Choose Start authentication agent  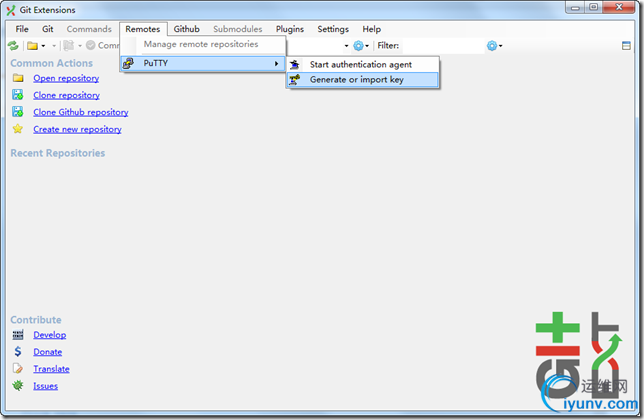point(363,64)
